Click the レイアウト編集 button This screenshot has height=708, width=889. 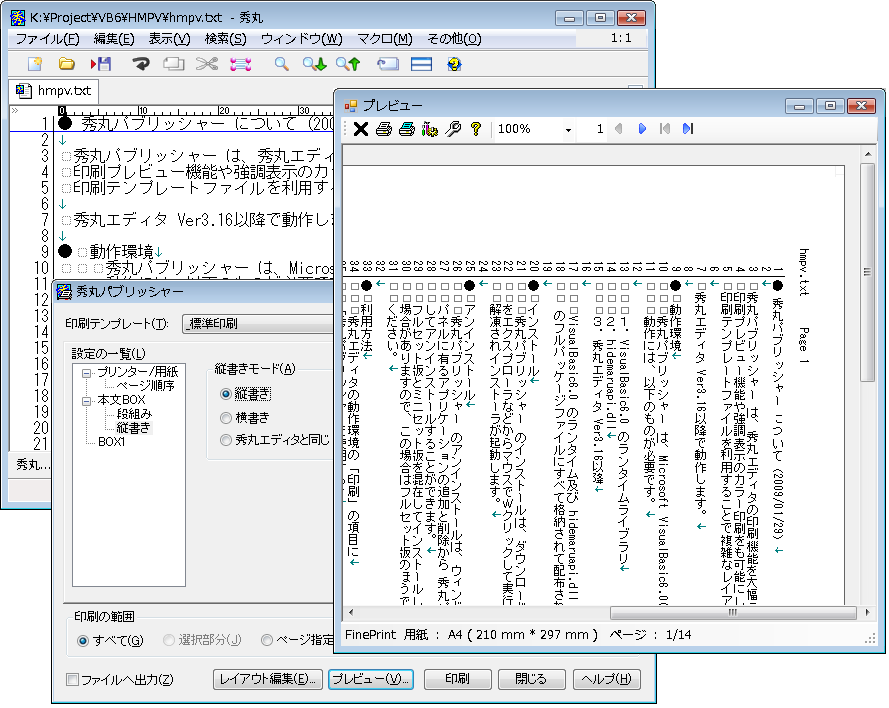coord(267,679)
